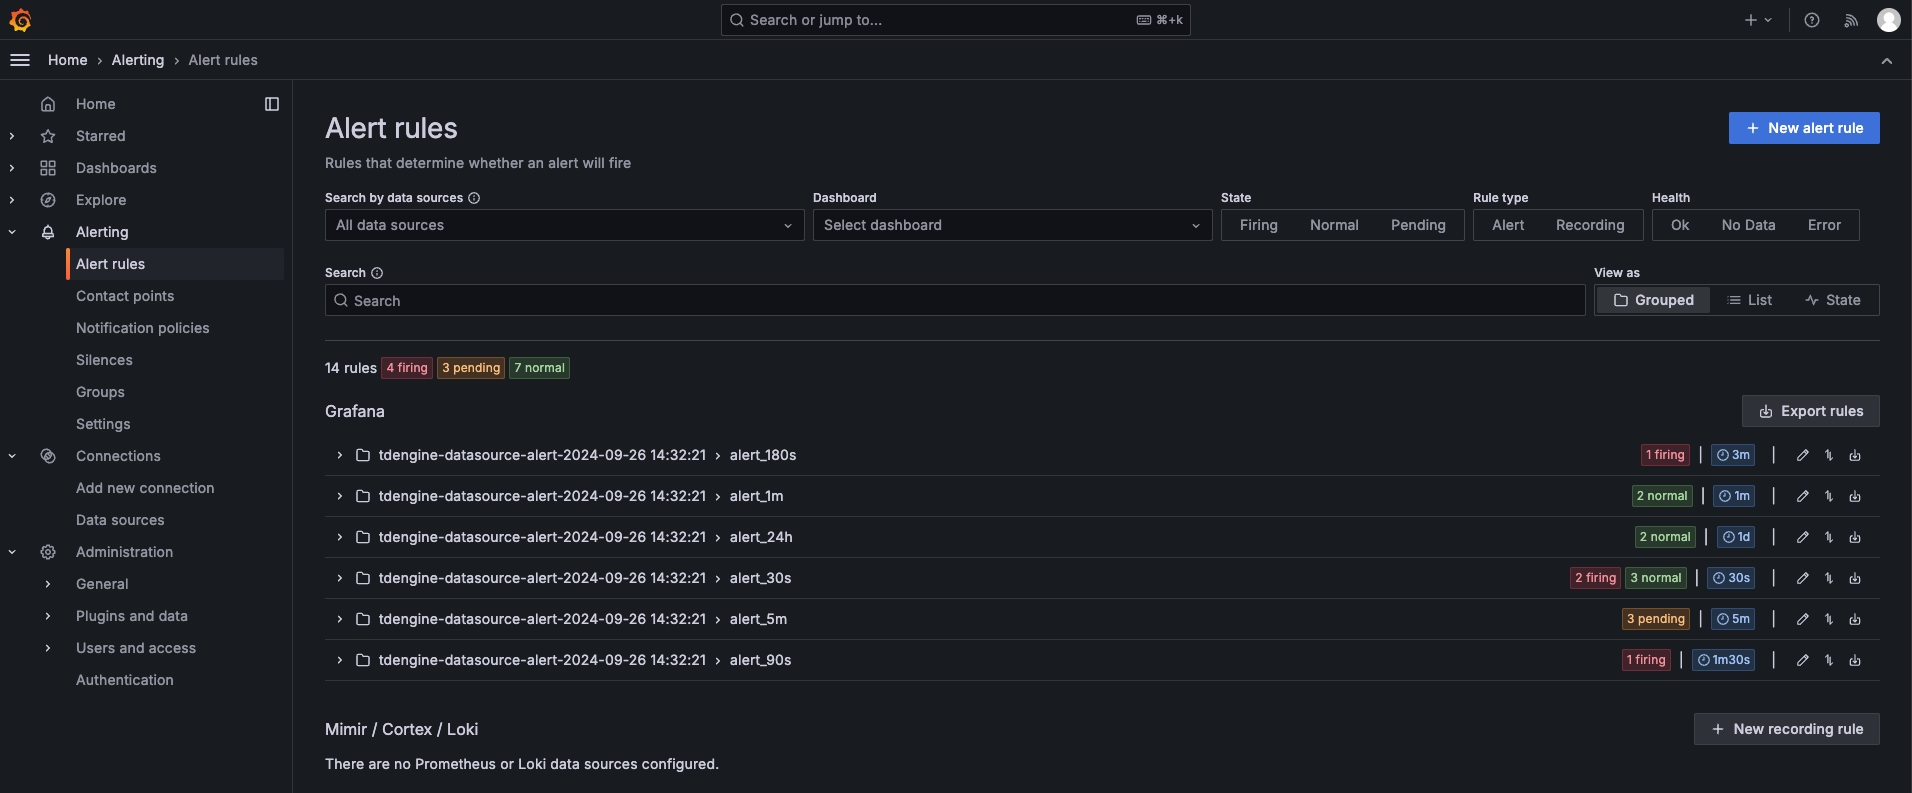Collapse the Alerting sidebar section
1912x793 pixels.
pyautogui.click(x=12, y=232)
